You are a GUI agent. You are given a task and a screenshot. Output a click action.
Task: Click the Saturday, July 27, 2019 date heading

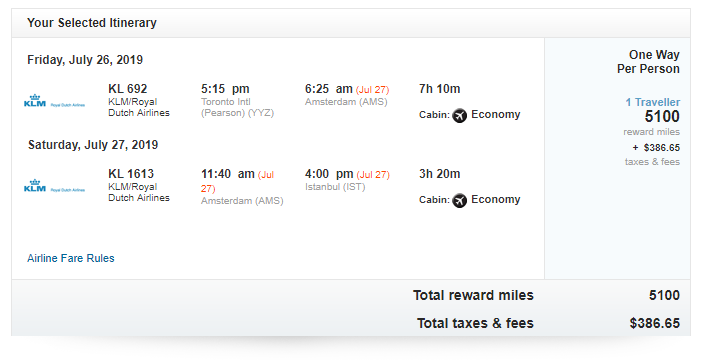(x=93, y=145)
